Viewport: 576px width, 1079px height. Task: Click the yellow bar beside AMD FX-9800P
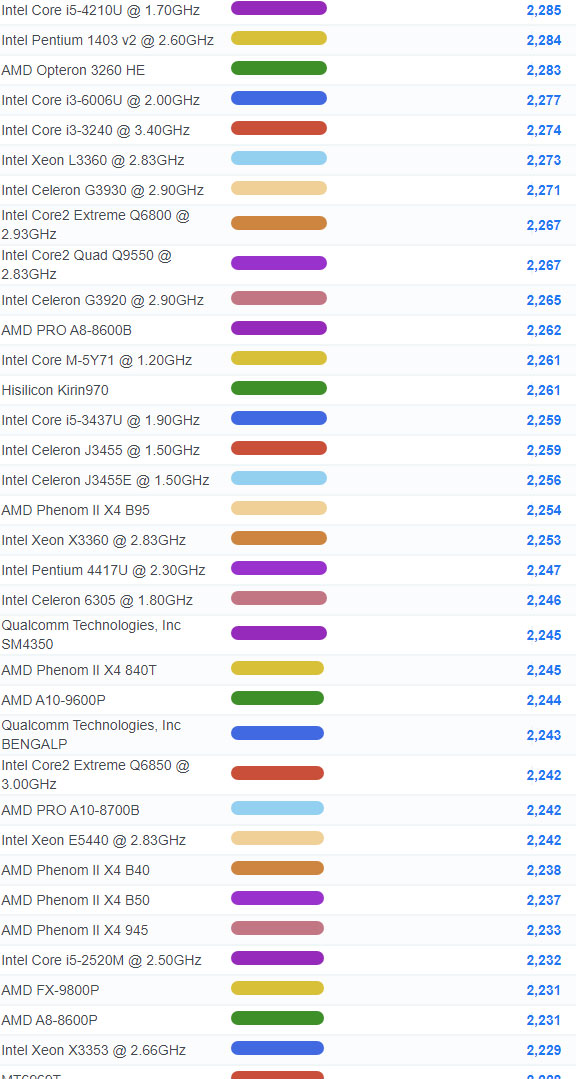pos(277,988)
